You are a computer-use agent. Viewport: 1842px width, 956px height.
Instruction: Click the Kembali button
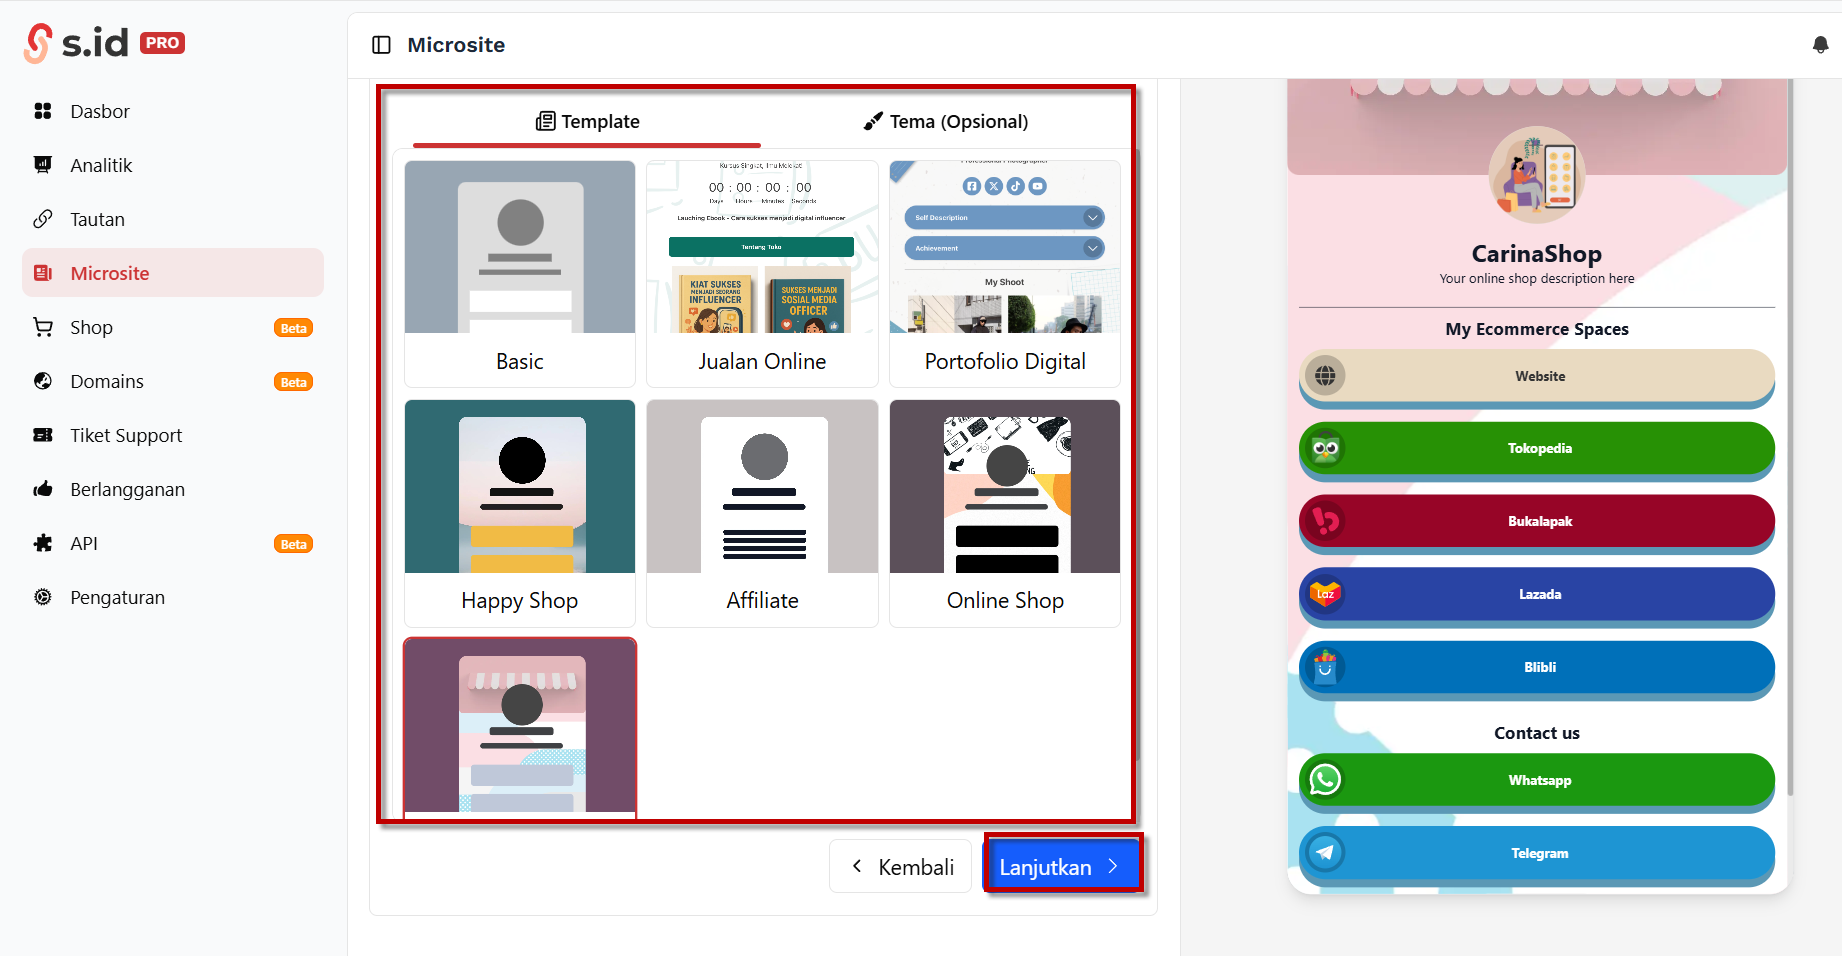tap(901, 866)
